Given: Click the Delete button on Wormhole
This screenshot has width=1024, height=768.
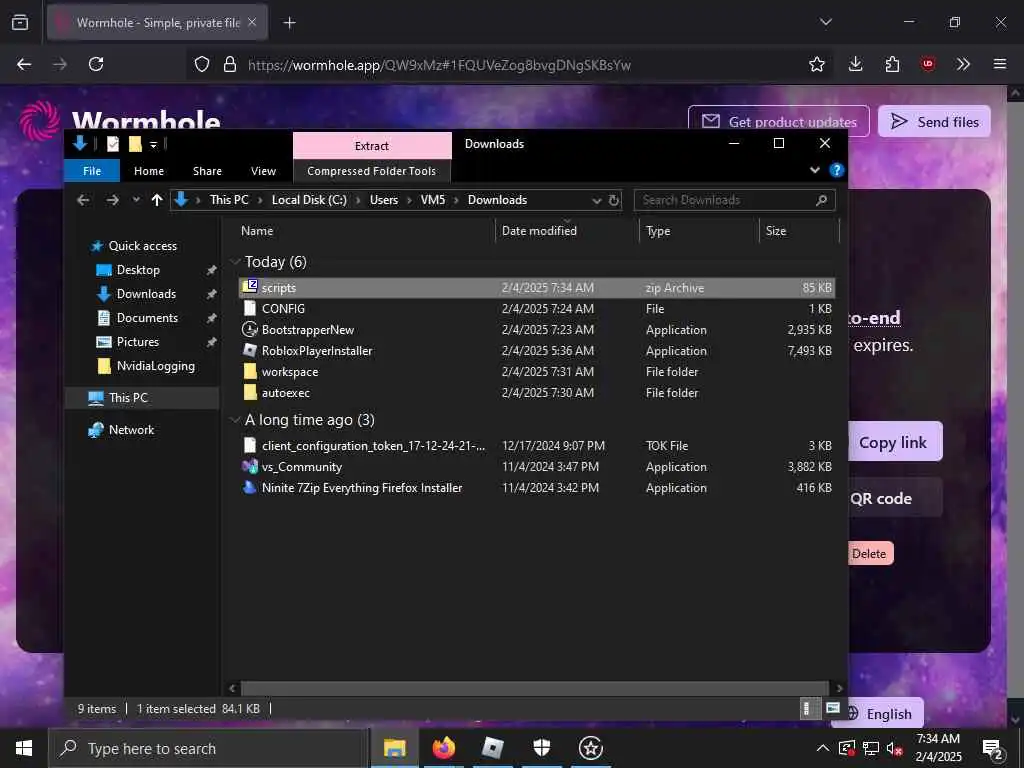Looking at the screenshot, I should click(869, 554).
